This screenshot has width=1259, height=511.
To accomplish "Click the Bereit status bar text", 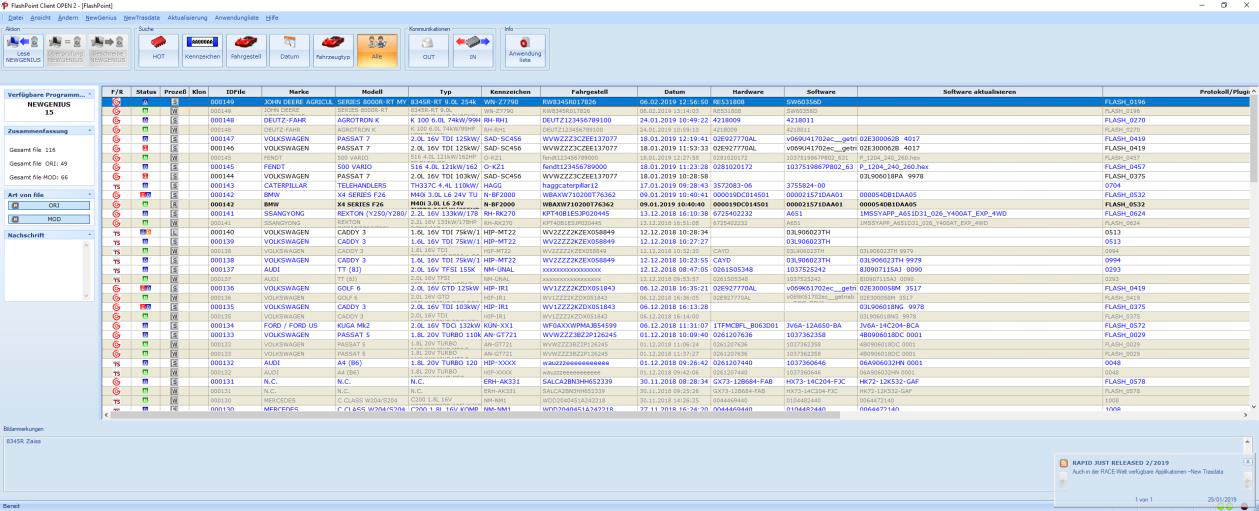I will click(11, 507).
